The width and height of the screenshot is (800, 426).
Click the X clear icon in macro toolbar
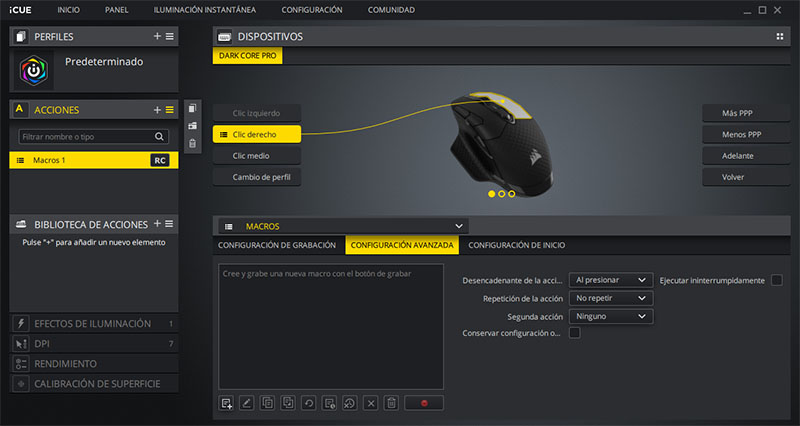tap(371, 403)
